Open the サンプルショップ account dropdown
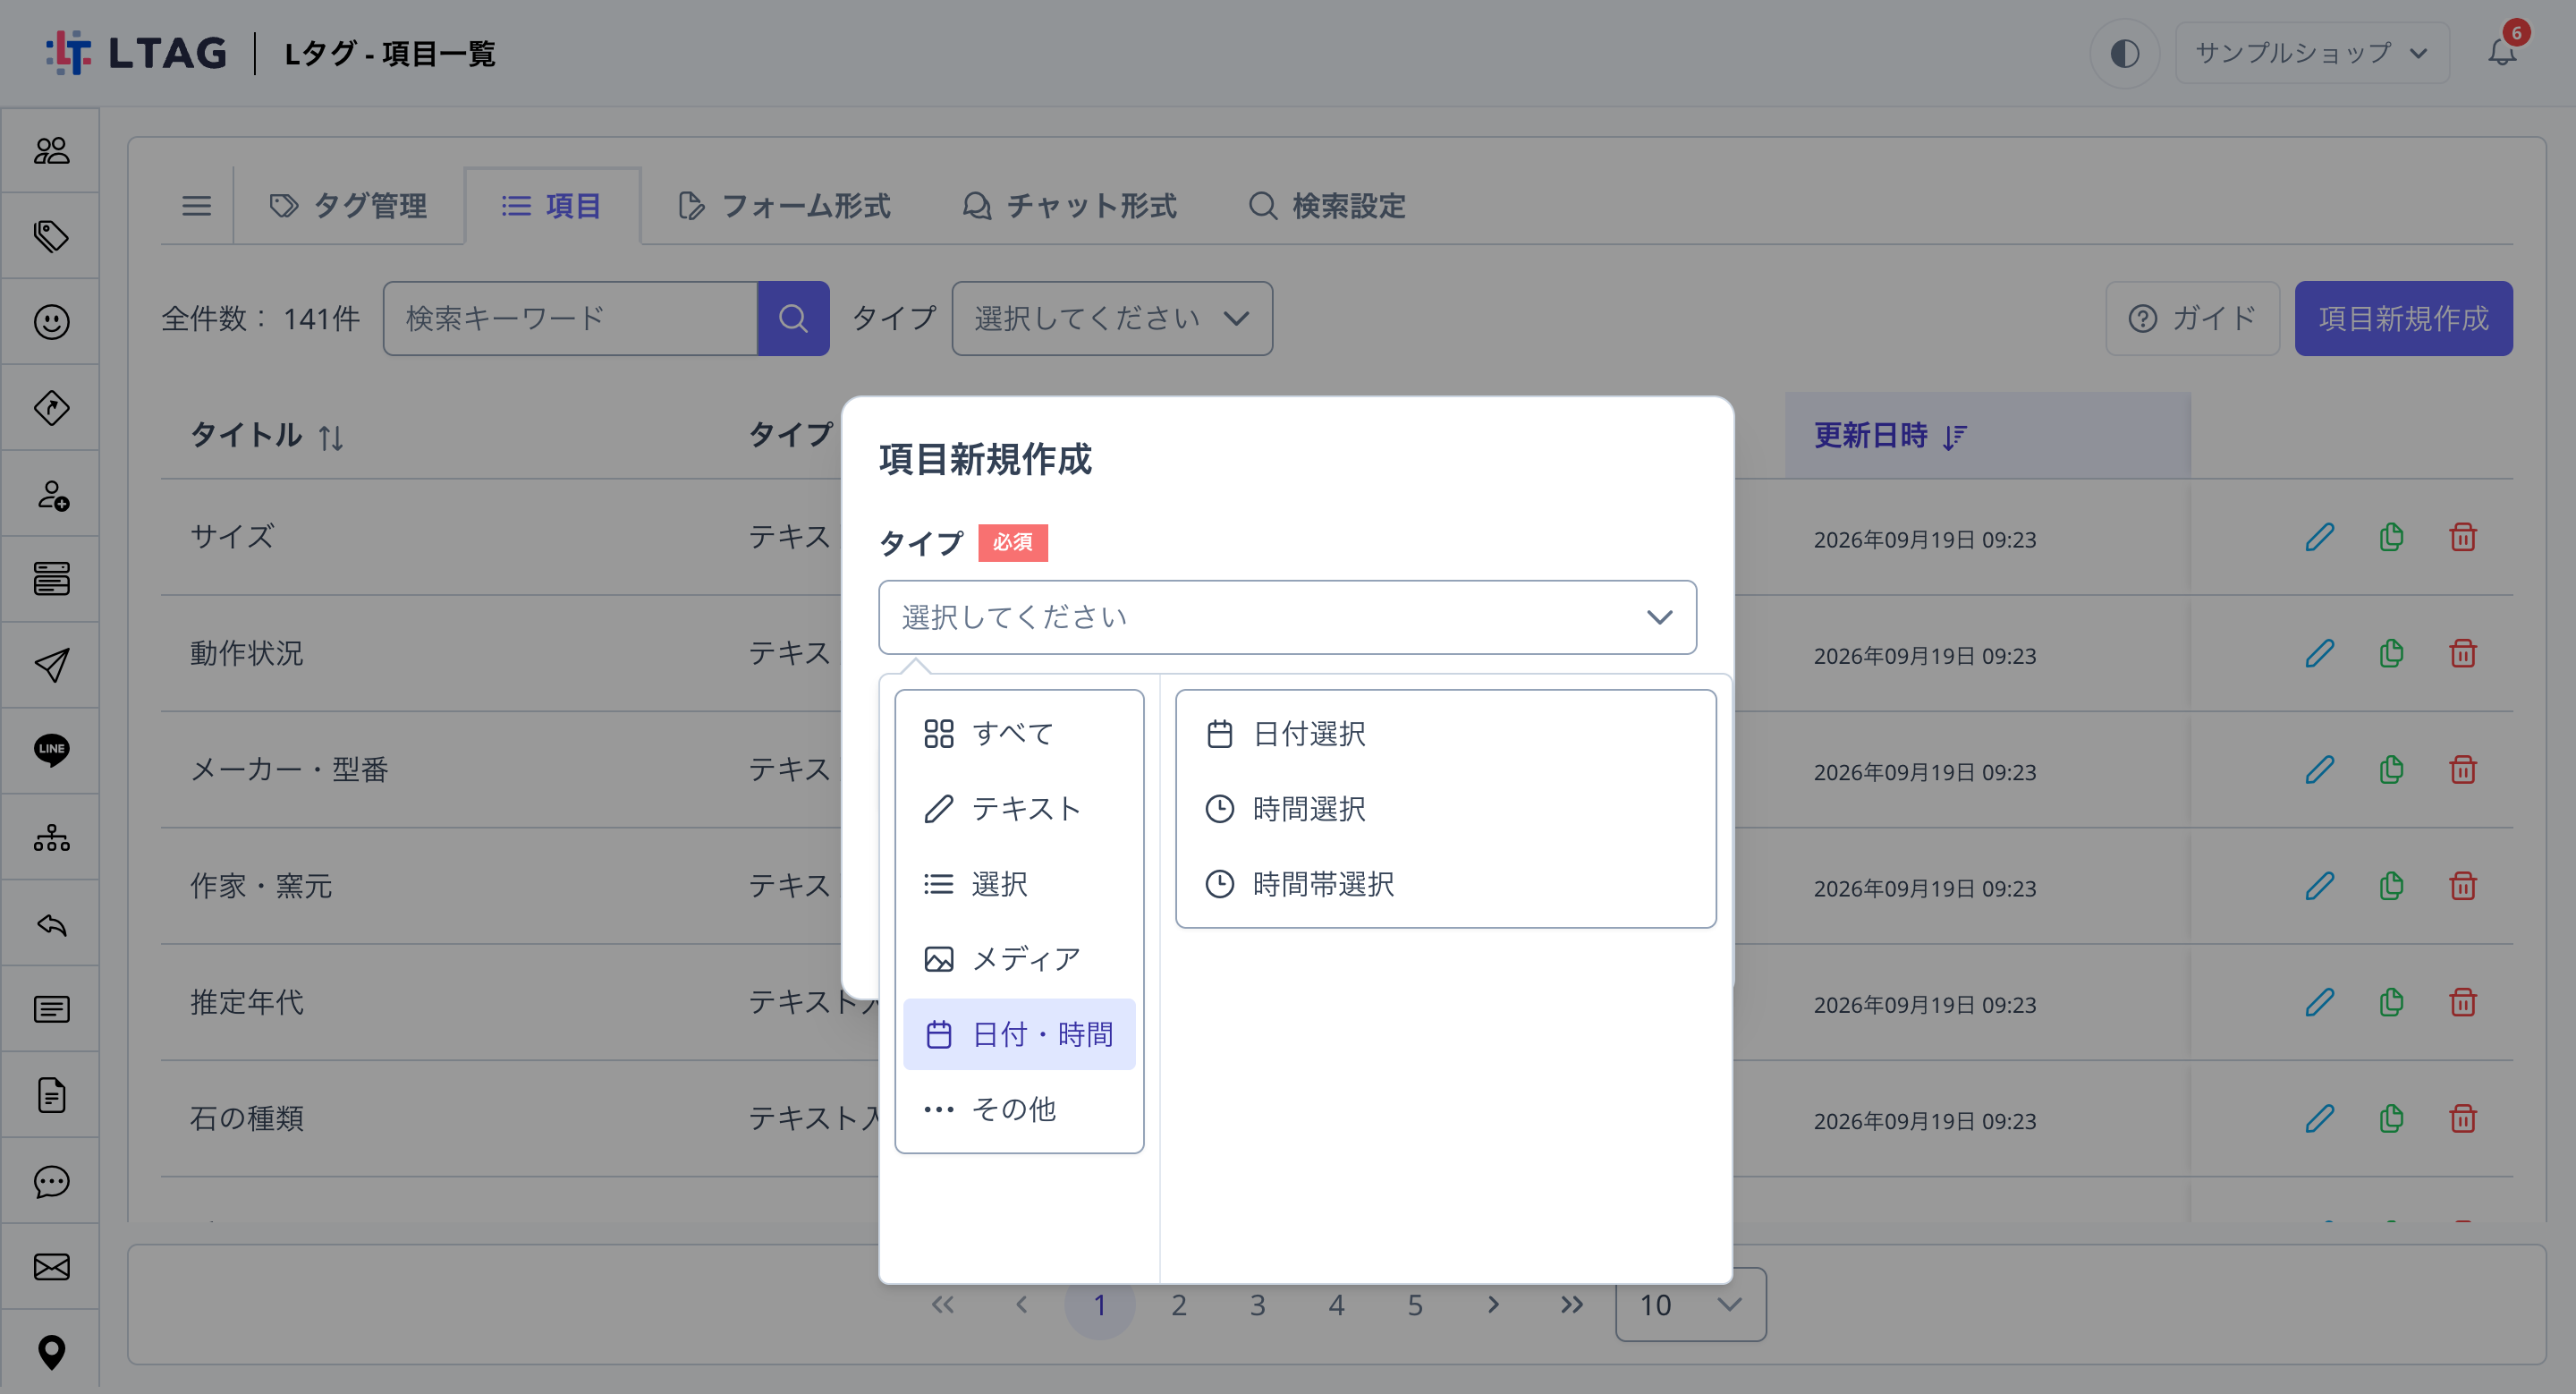 pos(2312,53)
